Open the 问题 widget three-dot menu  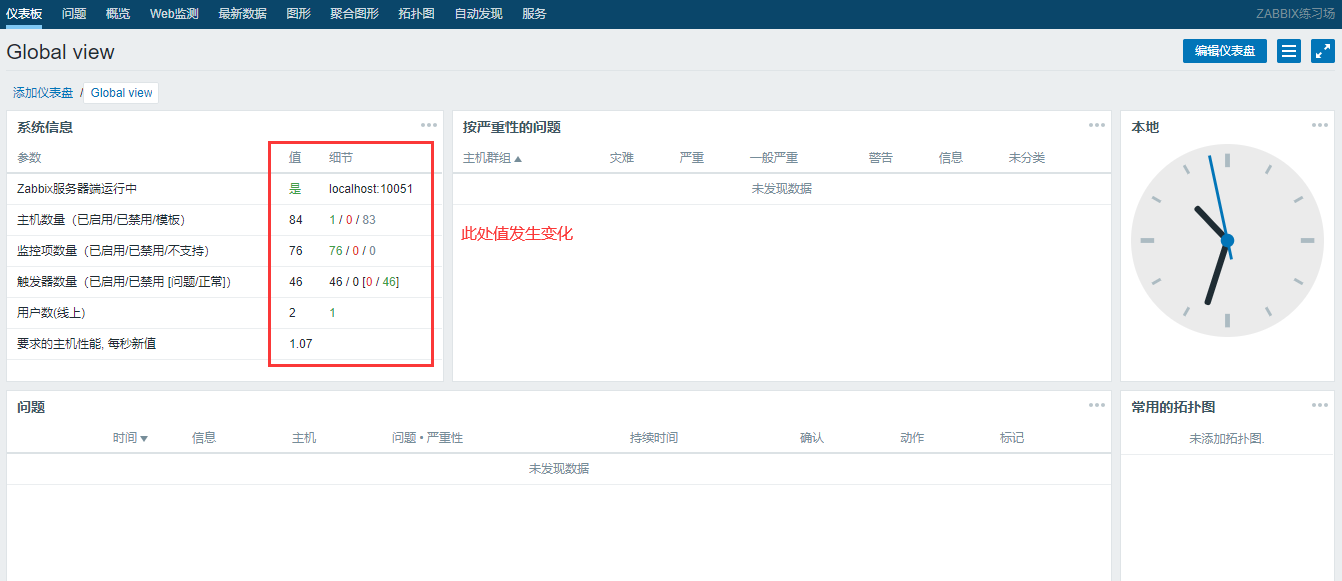tap(1097, 405)
